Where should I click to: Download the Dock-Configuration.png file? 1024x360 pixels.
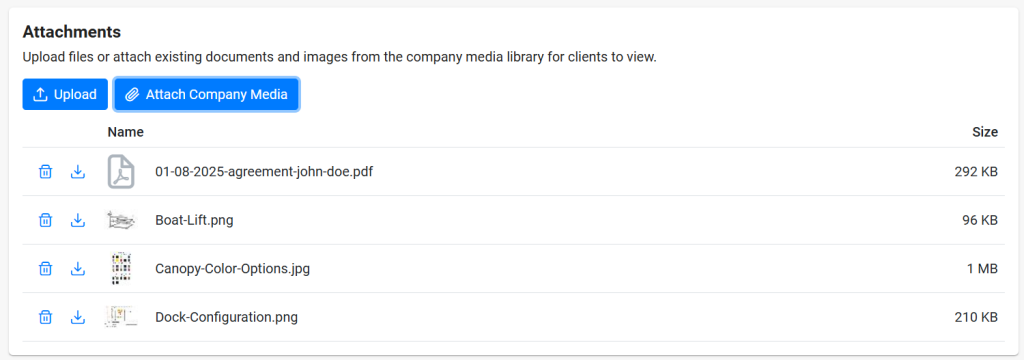pos(78,318)
